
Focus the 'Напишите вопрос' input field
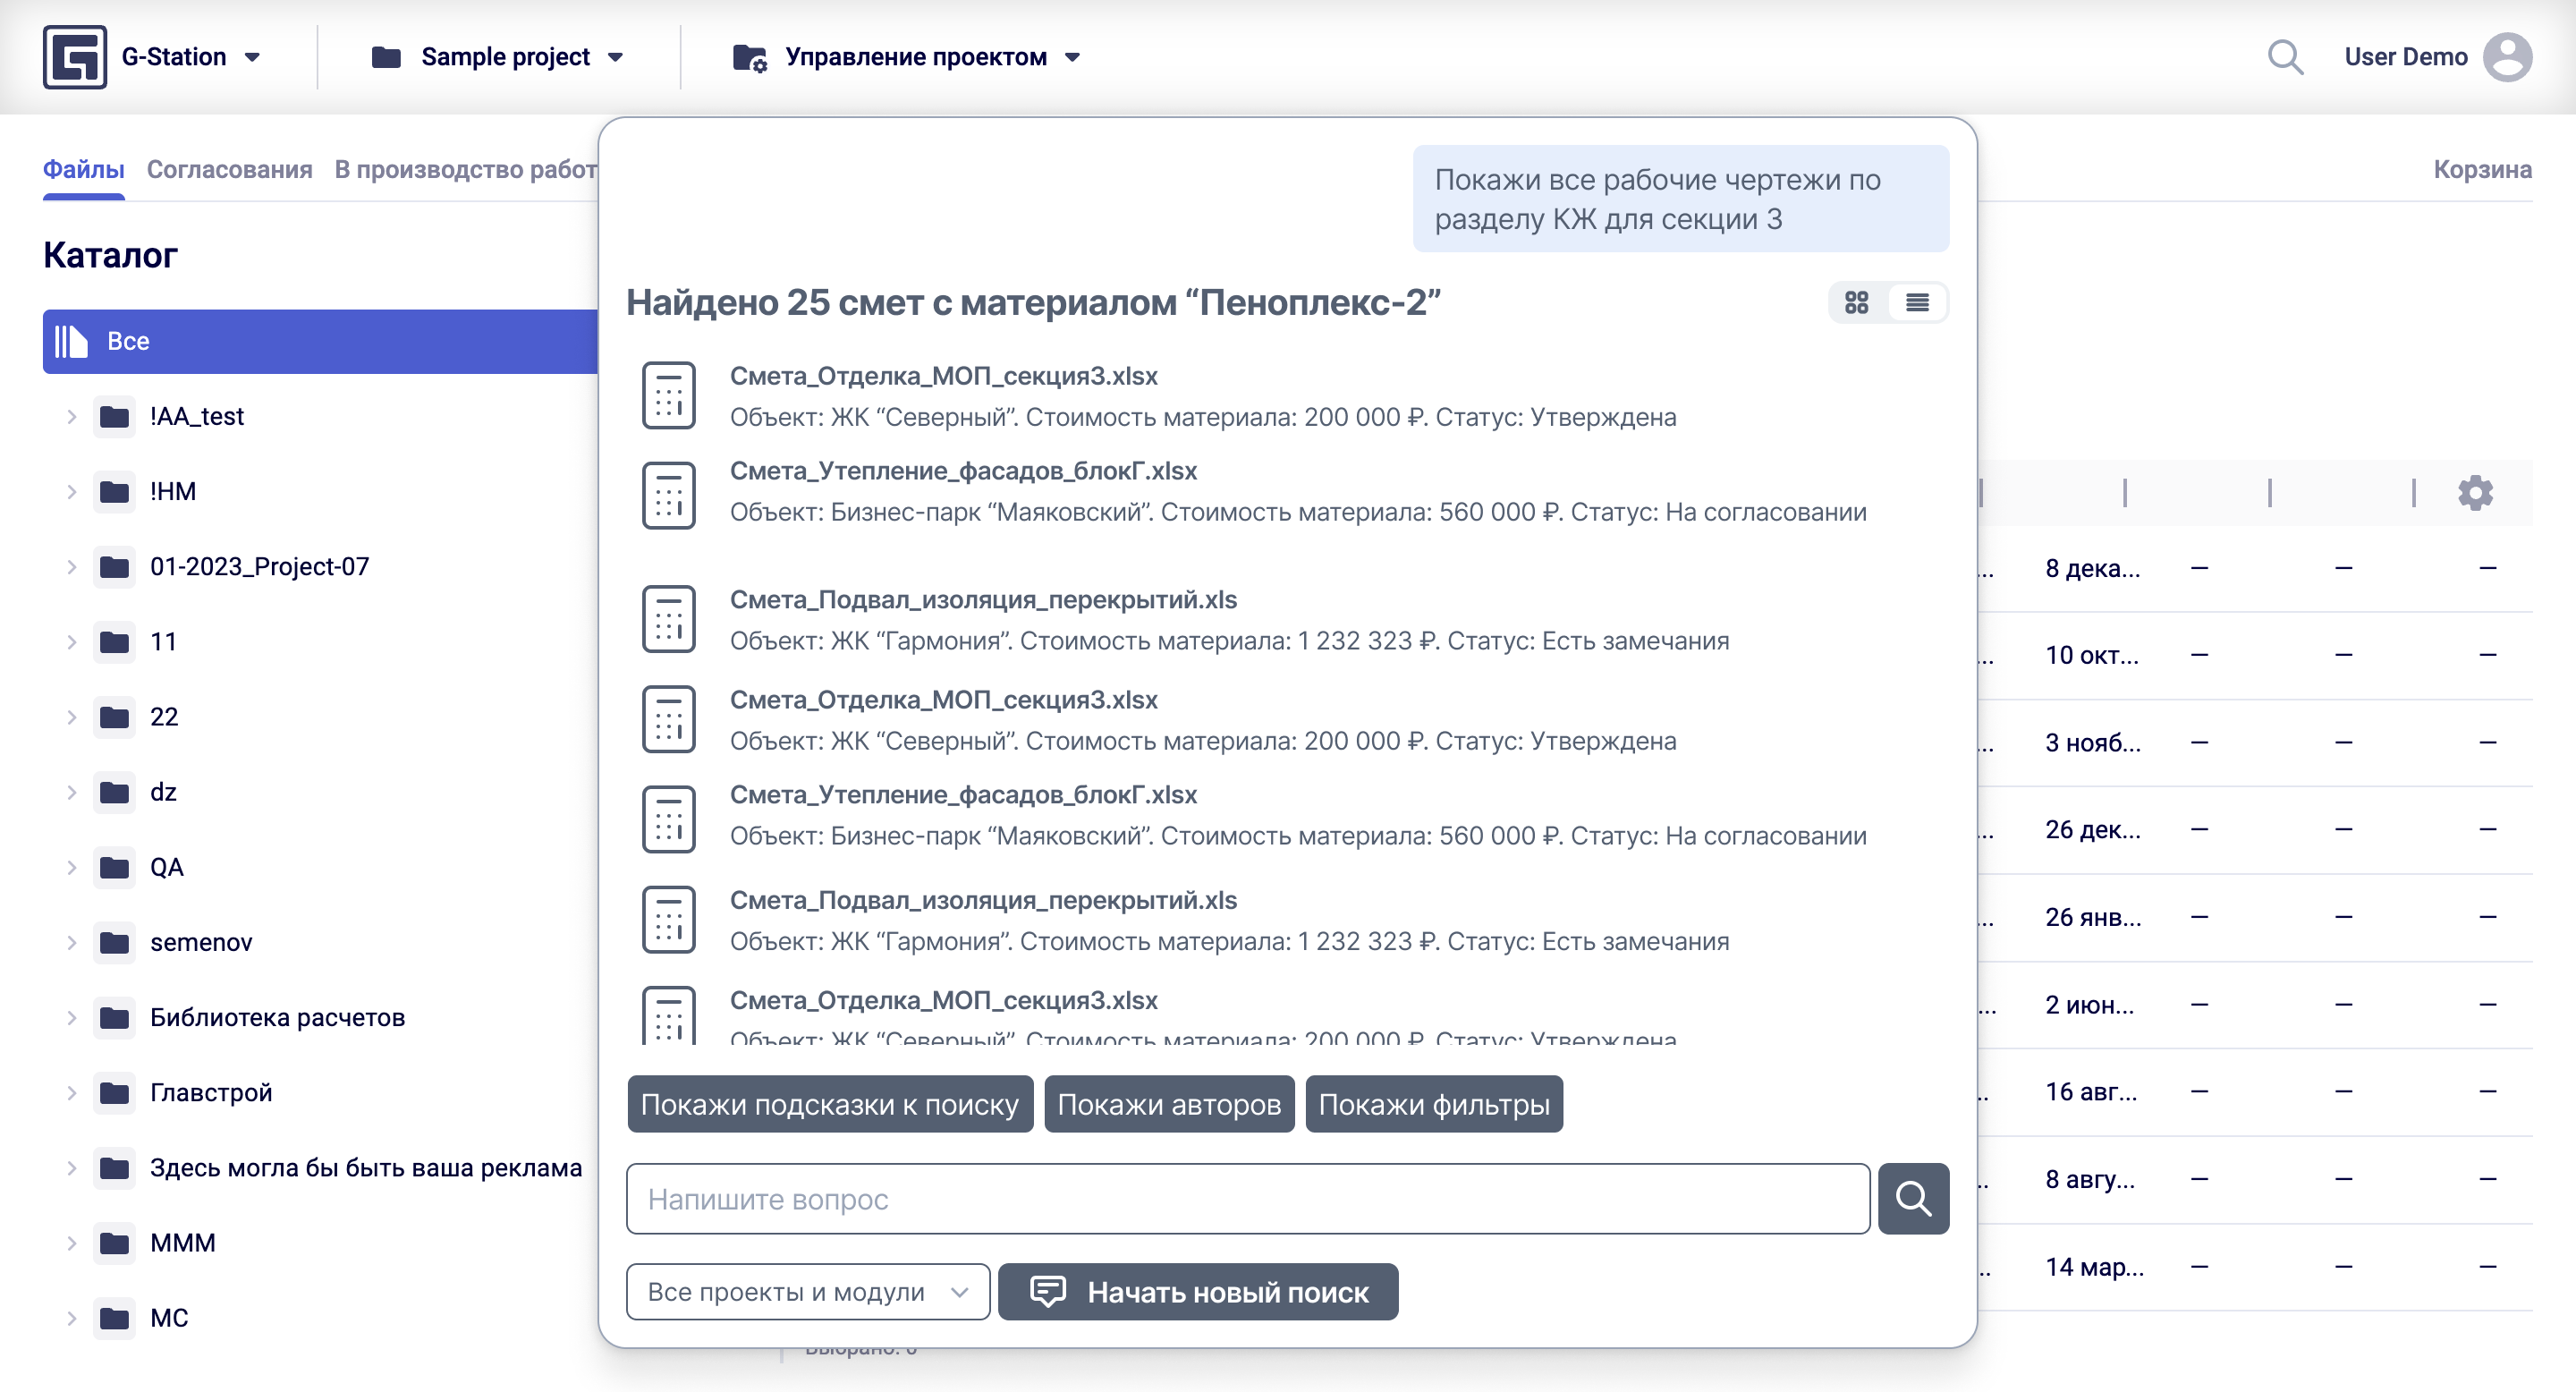[x=1247, y=1198]
